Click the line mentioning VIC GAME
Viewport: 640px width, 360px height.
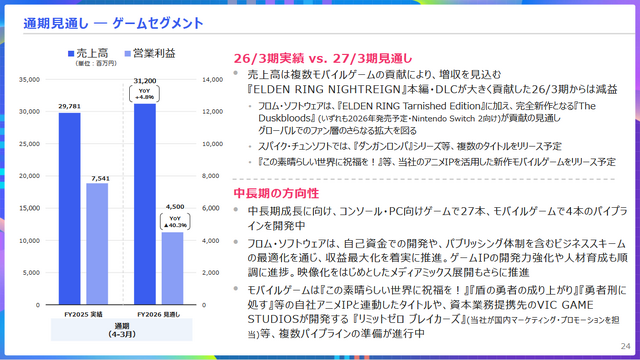click(420, 305)
